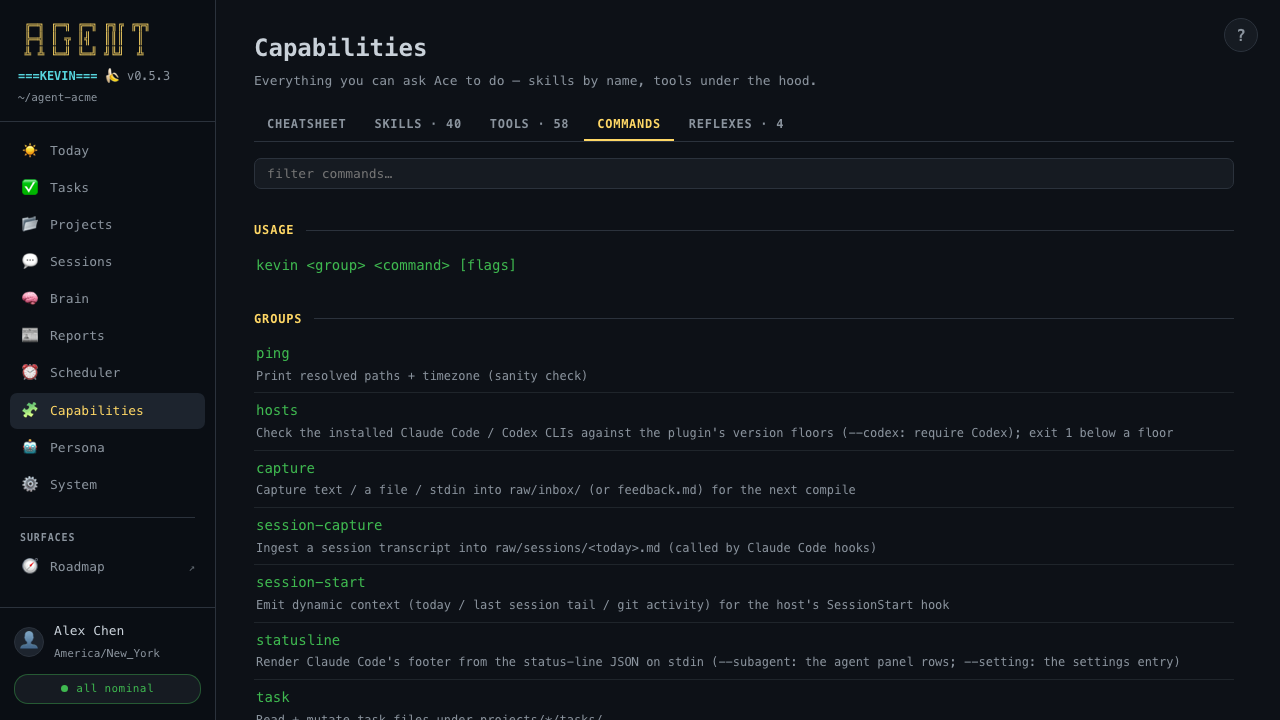This screenshot has width=1280, height=720.
Task: Click the v0.5.3 version text
Action: [x=148, y=76]
